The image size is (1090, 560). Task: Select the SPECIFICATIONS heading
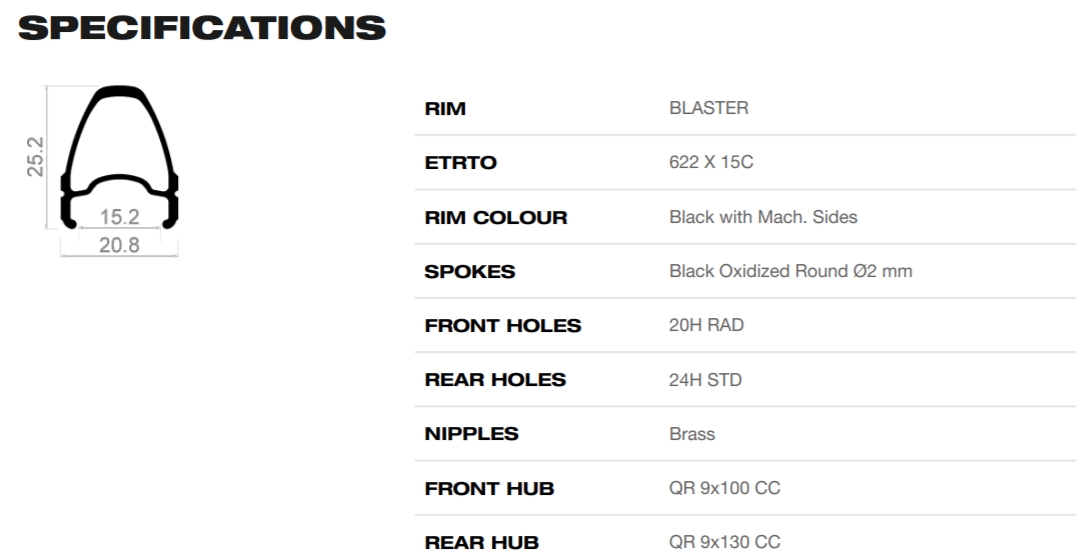[x=202, y=28]
